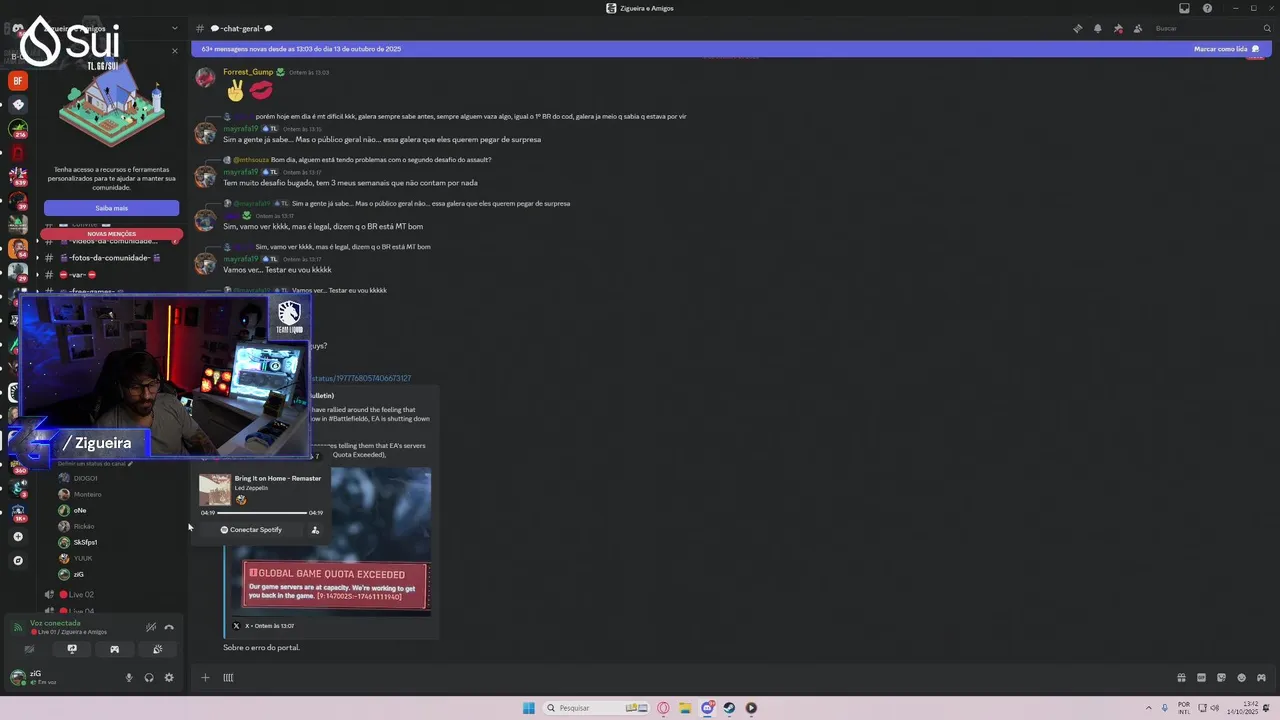This screenshot has height=720, width=1280.
Task: Open the help question mark icon
Action: [x=1207, y=8]
